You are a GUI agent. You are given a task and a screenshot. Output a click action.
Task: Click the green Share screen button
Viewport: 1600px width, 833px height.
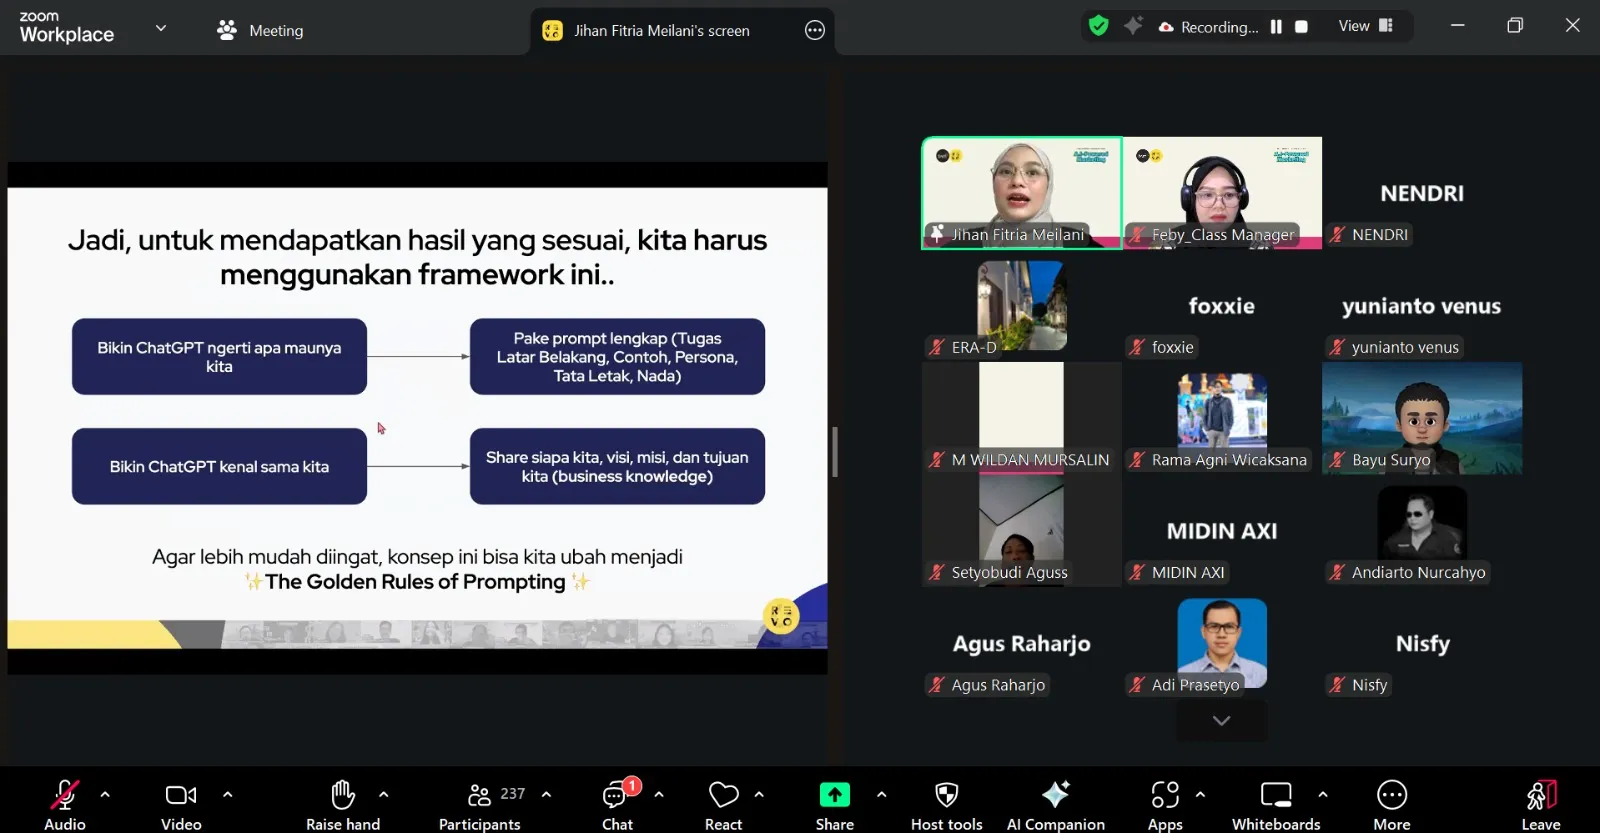[x=835, y=795]
